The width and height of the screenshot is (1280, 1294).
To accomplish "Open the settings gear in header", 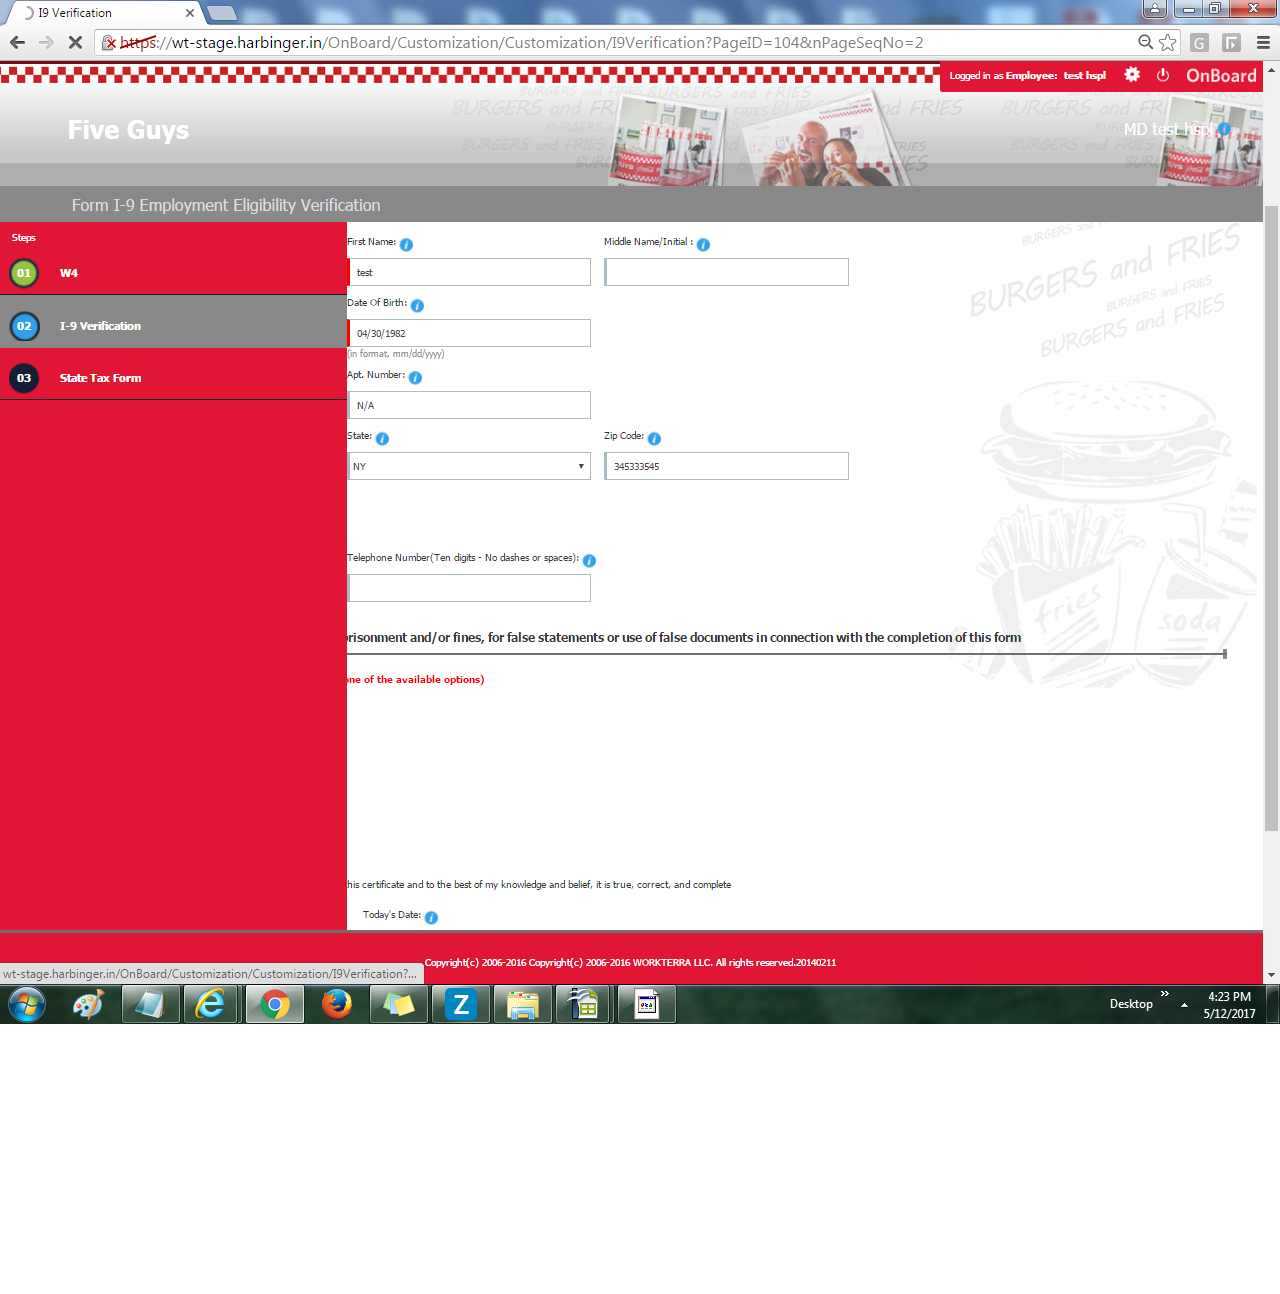I will 1132,75.
